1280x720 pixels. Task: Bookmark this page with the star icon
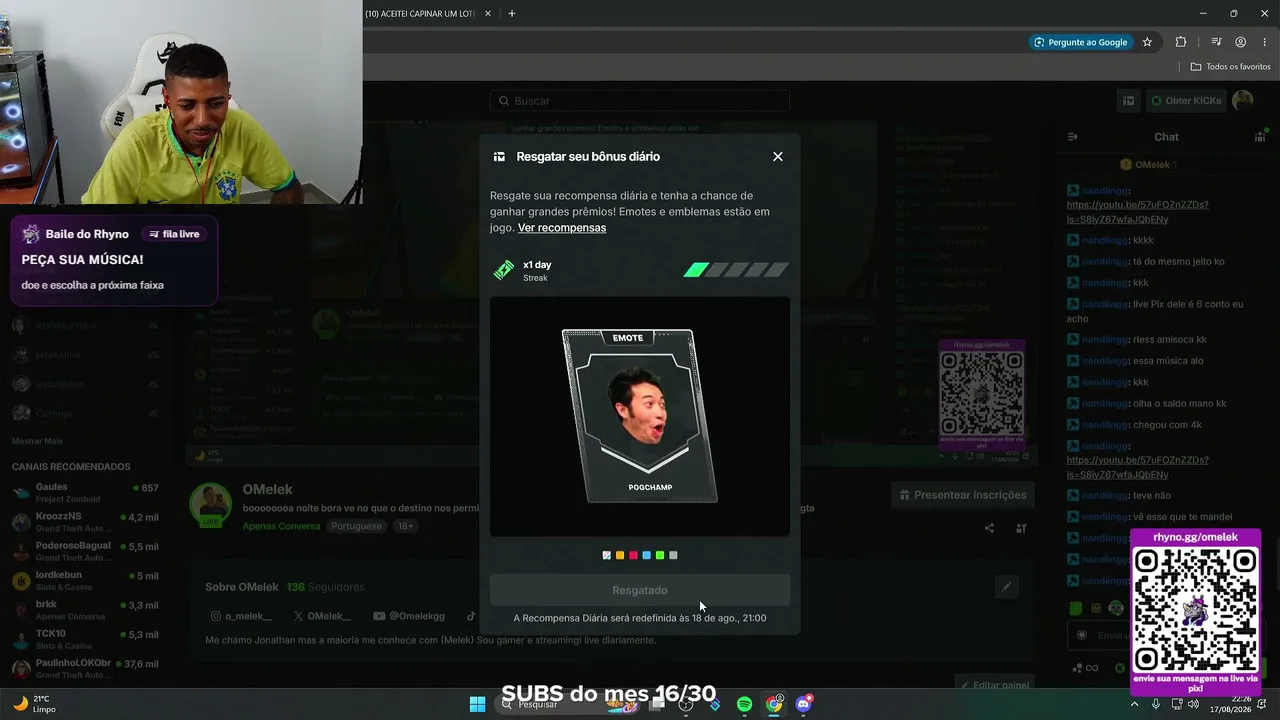click(1147, 42)
